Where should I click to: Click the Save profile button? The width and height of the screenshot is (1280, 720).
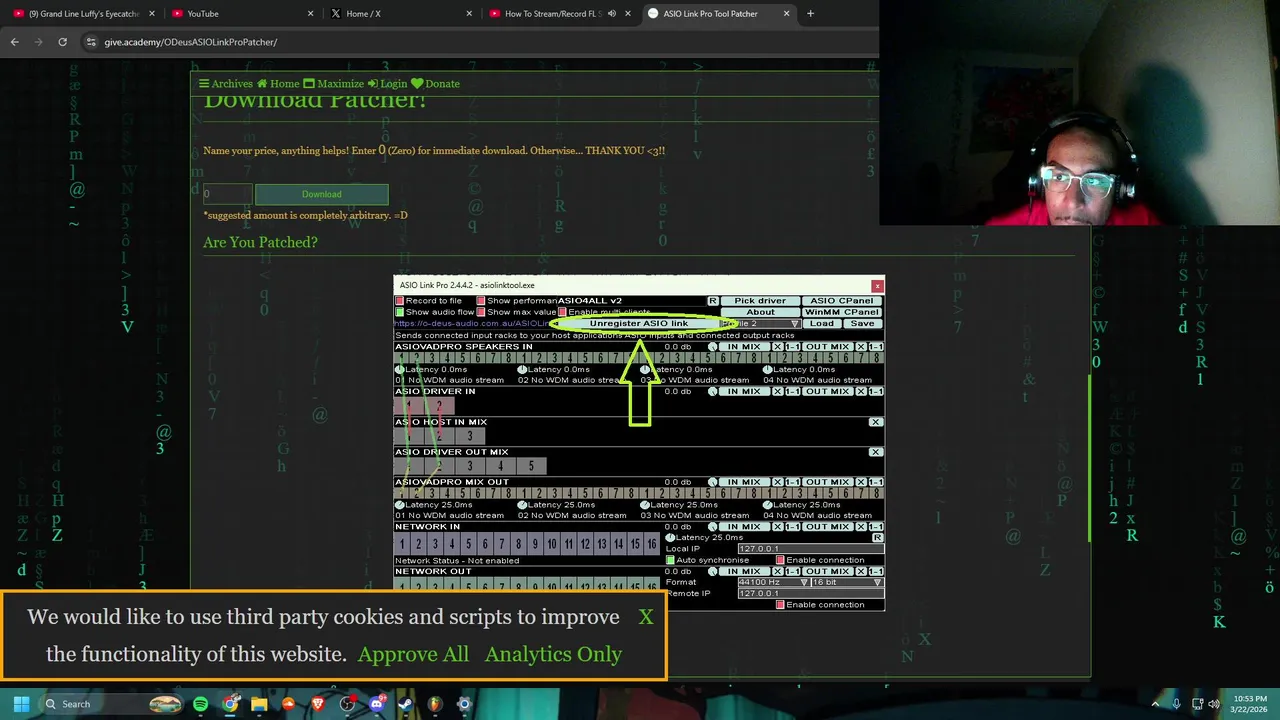click(x=862, y=324)
